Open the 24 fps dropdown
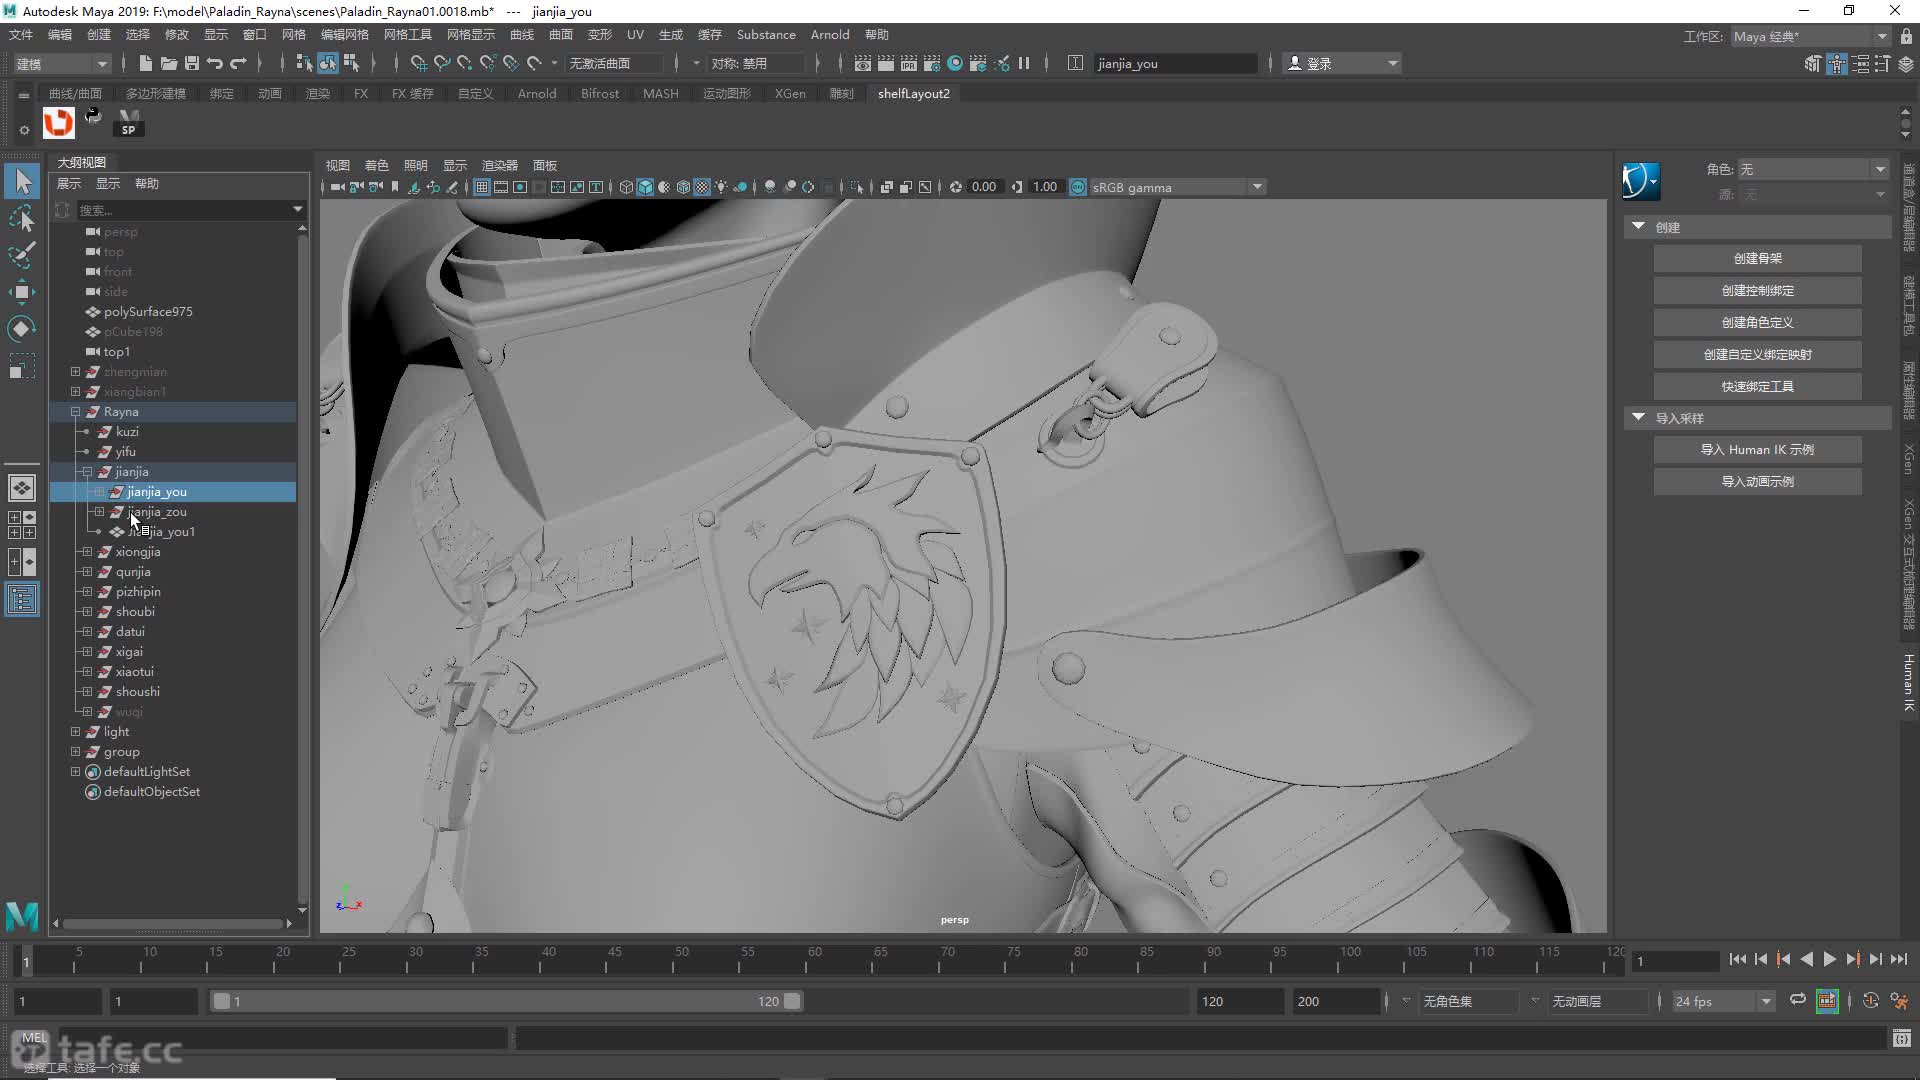The height and width of the screenshot is (1080, 1920). tap(1723, 1001)
